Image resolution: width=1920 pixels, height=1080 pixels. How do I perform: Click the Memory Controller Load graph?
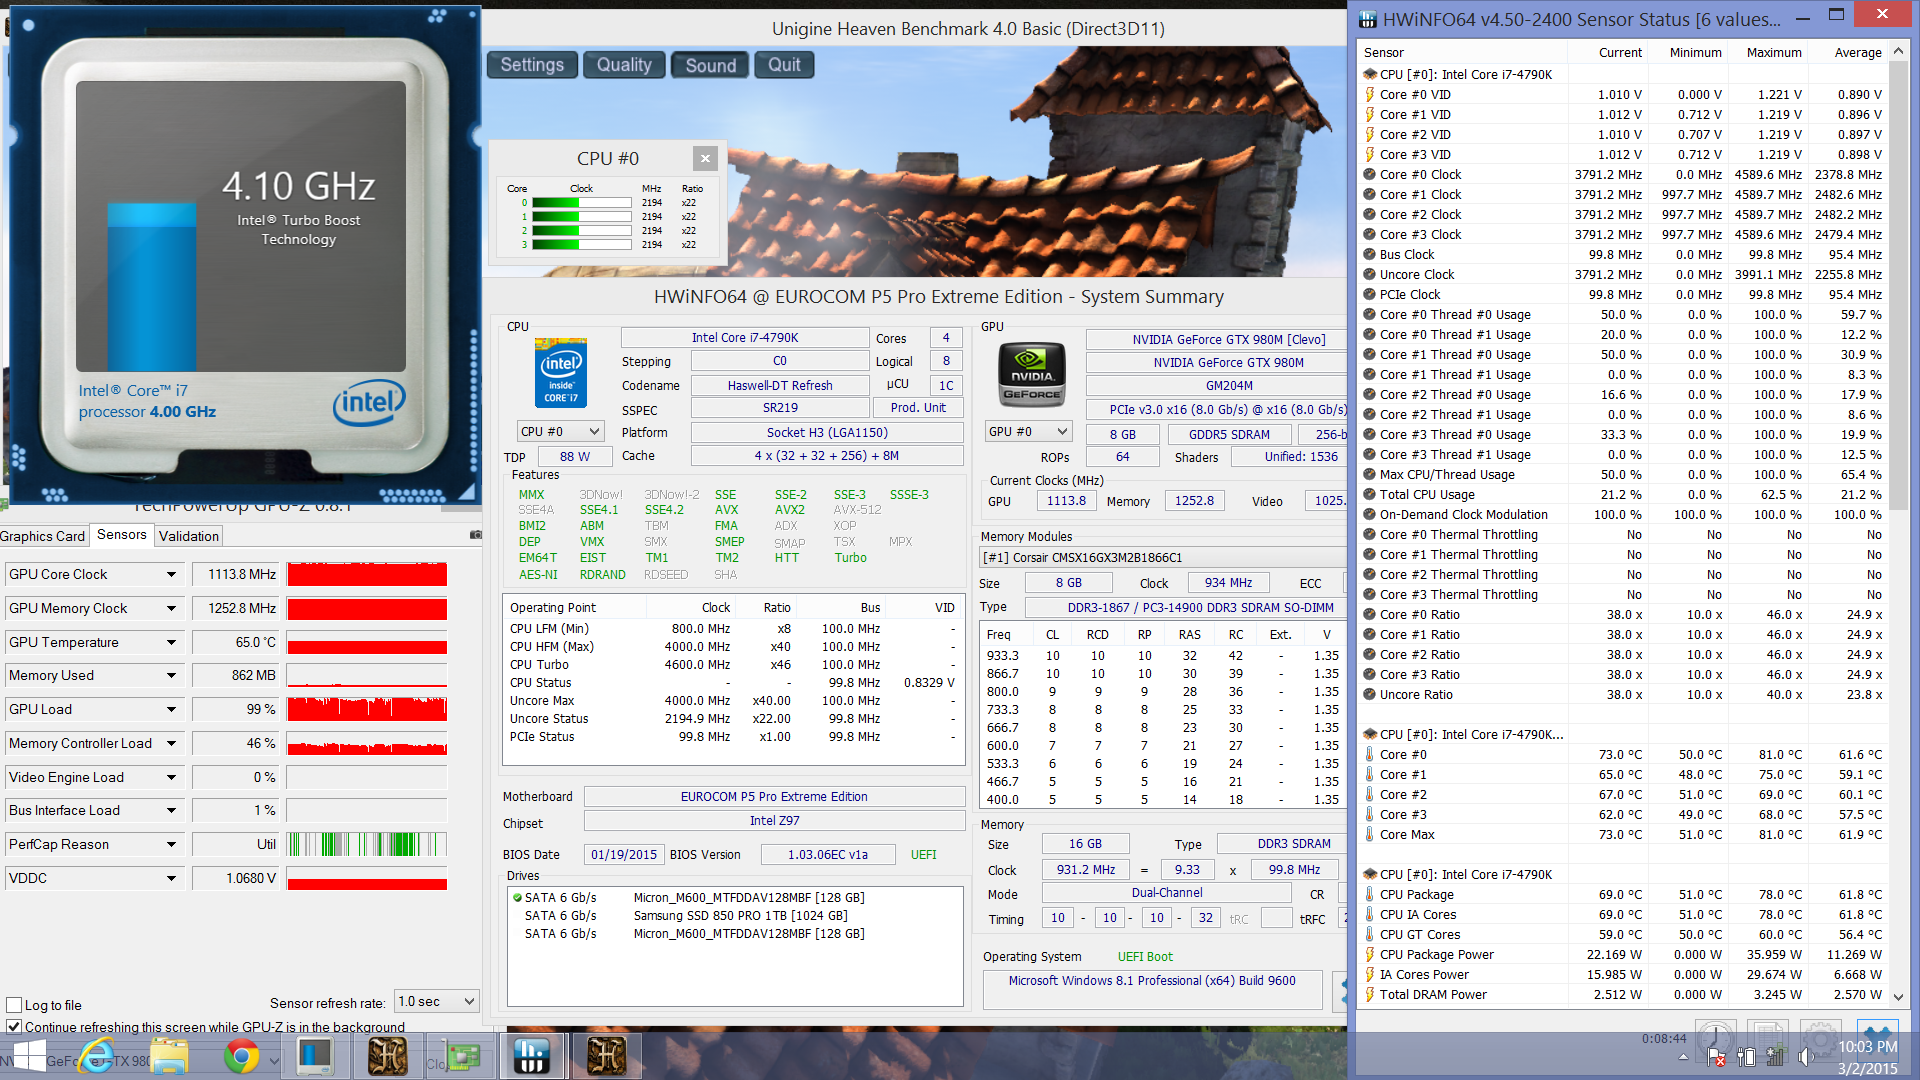tap(367, 743)
